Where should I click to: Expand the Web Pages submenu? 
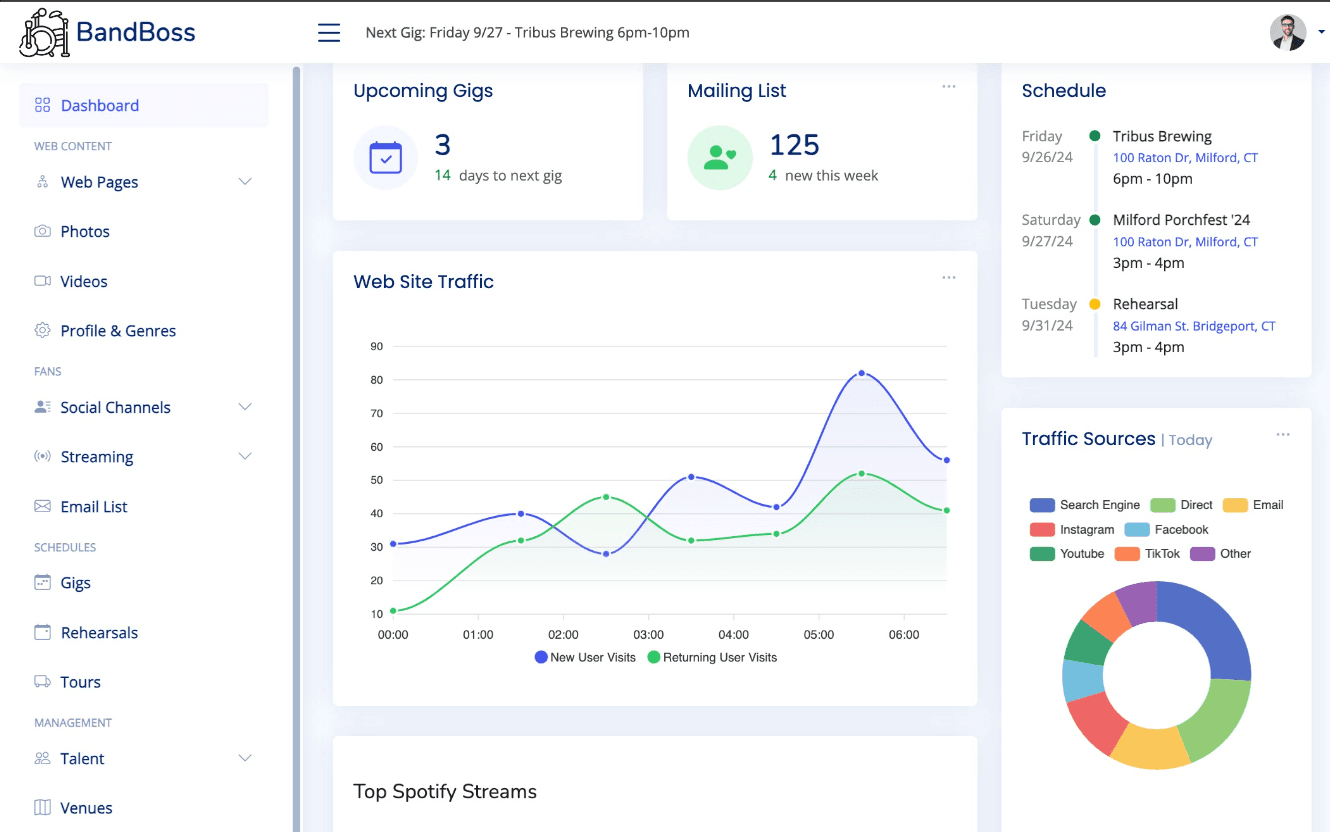[x=245, y=182]
